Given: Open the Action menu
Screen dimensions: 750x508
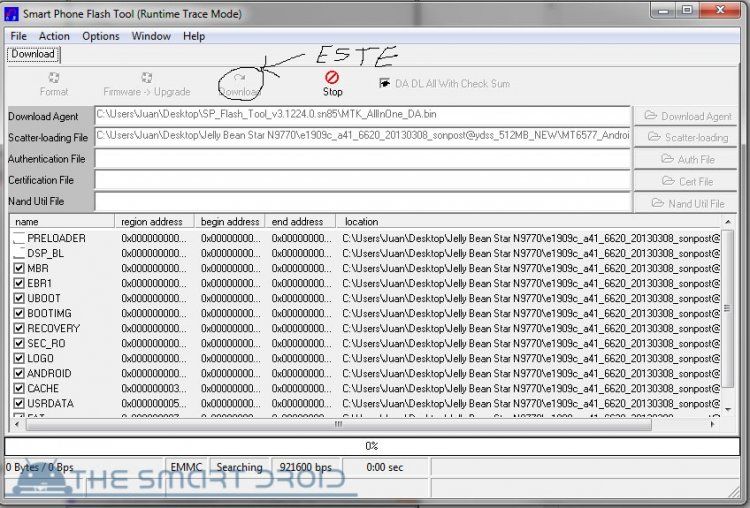Looking at the screenshot, I should pos(54,36).
